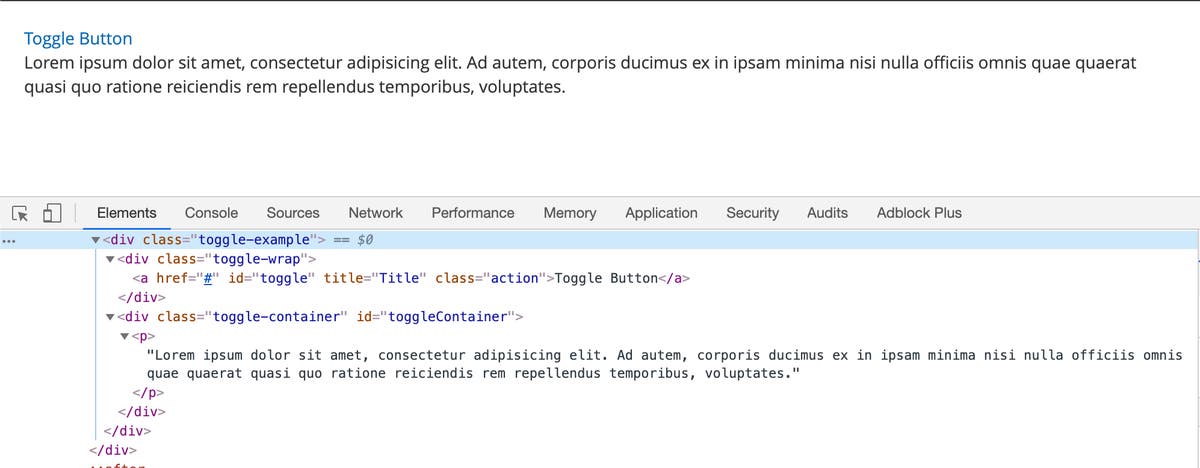
Task: Open the Application tab
Action: [x=661, y=213]
